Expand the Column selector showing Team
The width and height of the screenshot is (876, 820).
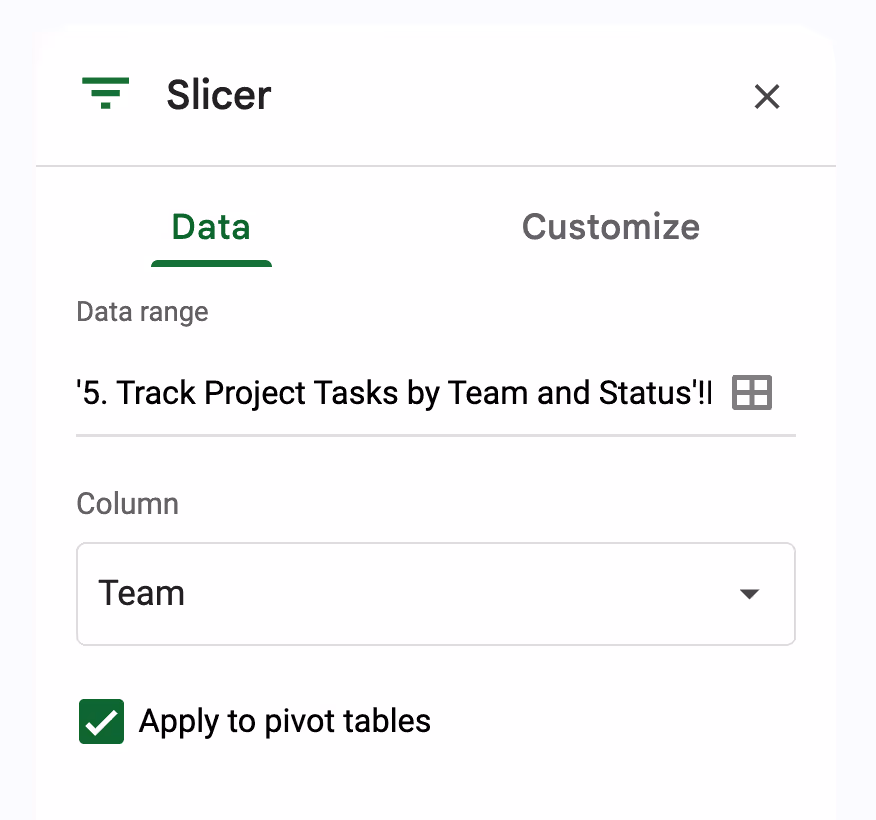[435, 593]
